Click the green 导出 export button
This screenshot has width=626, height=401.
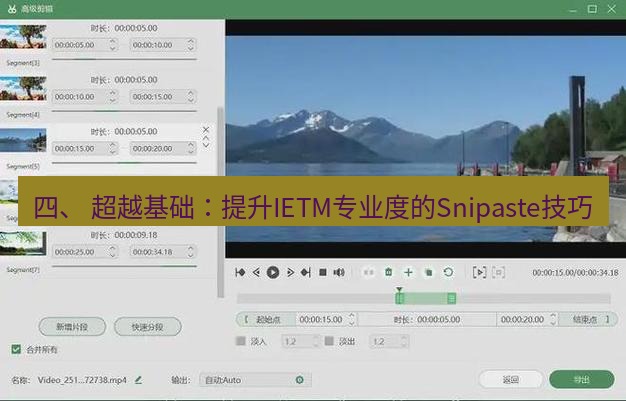pyautogui.click(x=582, y=379)
